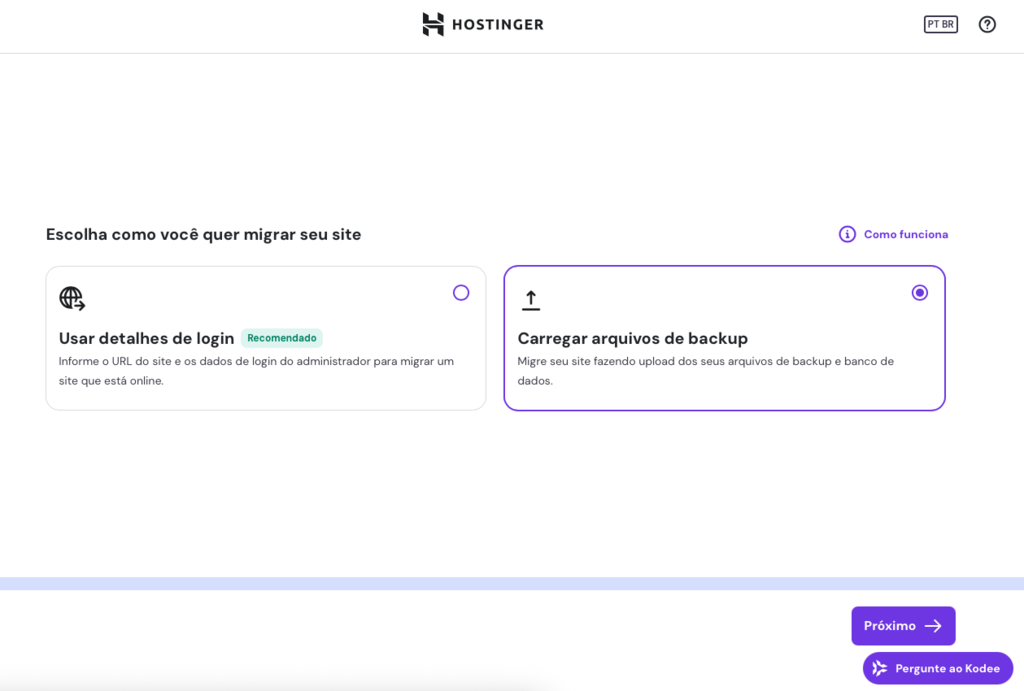Screen dimensions: 1024x691
Task: Click the globe migration icon on login card
Action: coord(71,298)
